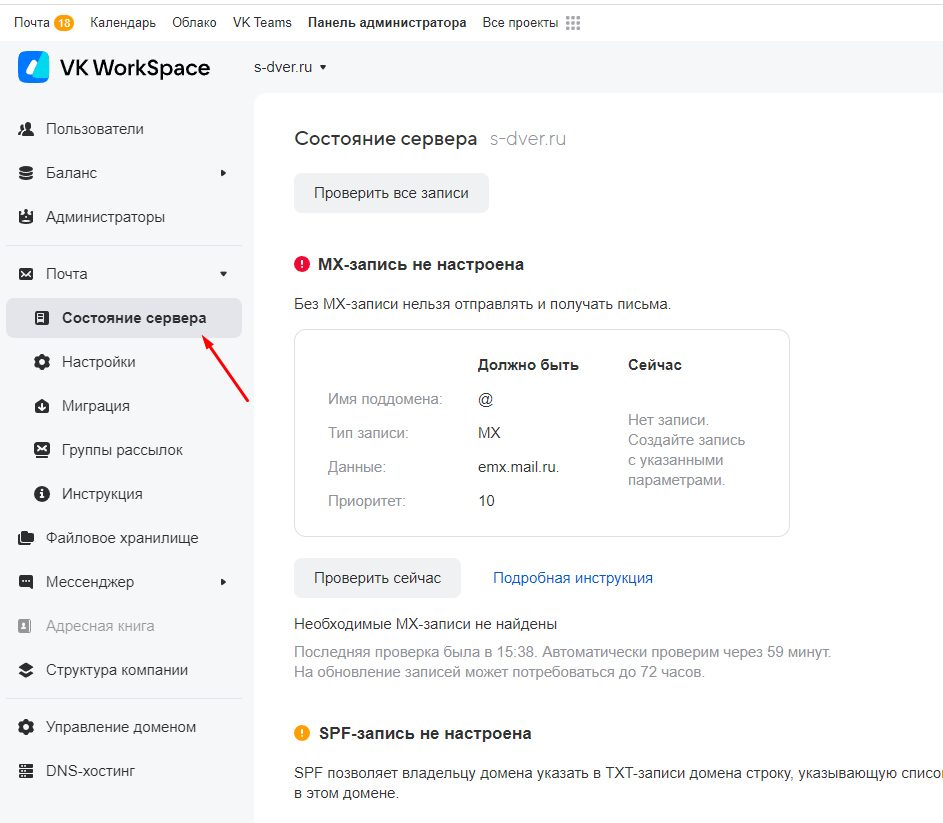Click the Инструкция info icon
This screenshot has height=823, width=943.
(41, 494)
